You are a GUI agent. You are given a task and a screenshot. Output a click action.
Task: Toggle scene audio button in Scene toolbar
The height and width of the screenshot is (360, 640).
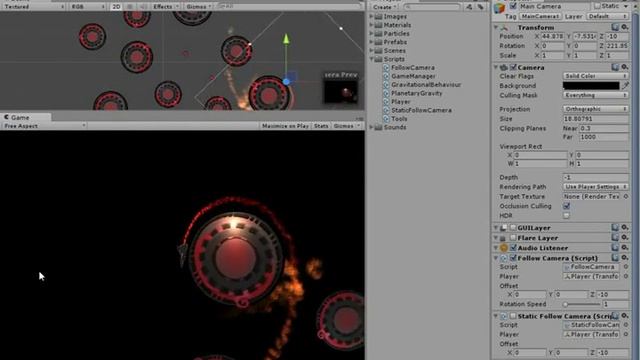pyautogui.click(x=144, y=7)
